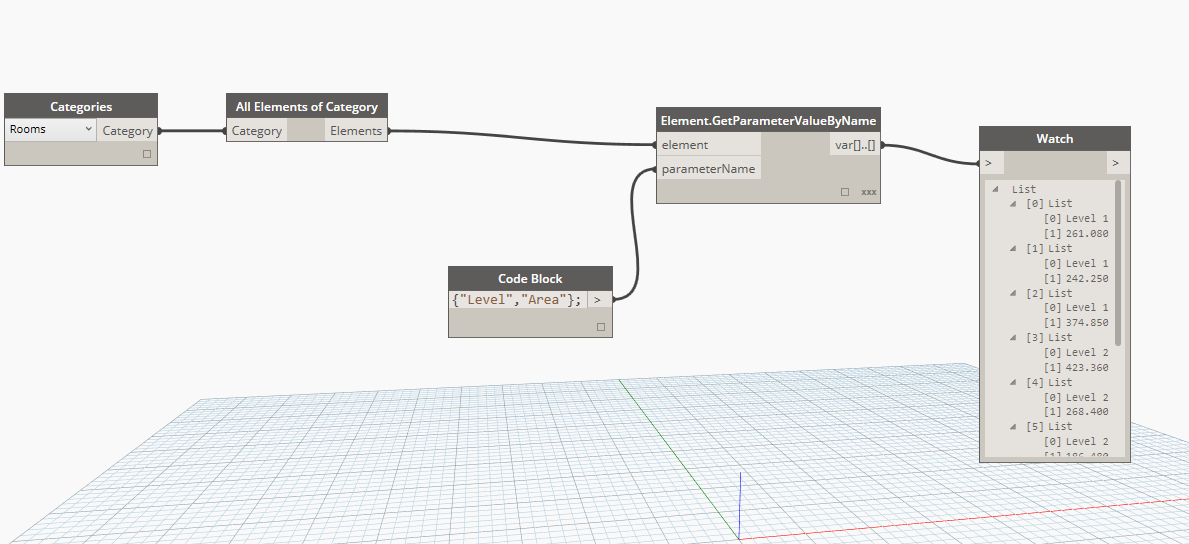Select the Element.GetParameterValueByName node header
Viewport: 1189px width, 544px height.
(x=768, y=121)
